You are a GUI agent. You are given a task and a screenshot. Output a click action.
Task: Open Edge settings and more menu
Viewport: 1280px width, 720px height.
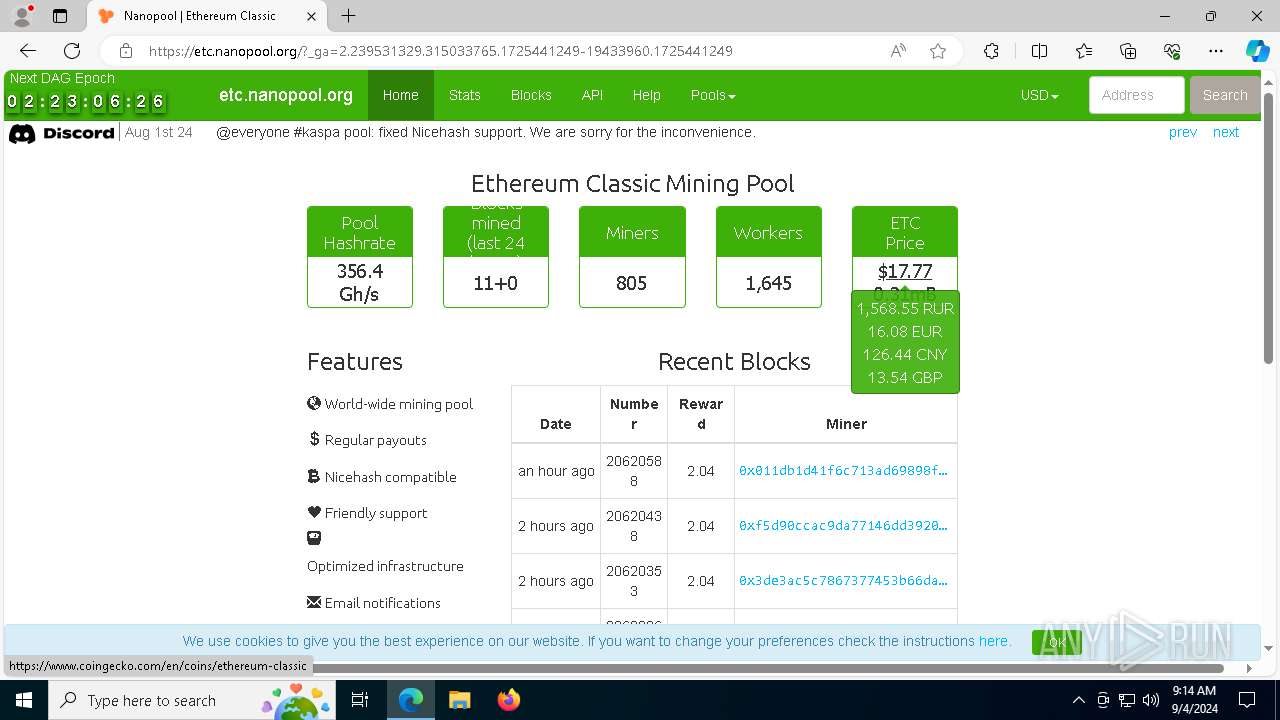click(x=1216, y=51)
